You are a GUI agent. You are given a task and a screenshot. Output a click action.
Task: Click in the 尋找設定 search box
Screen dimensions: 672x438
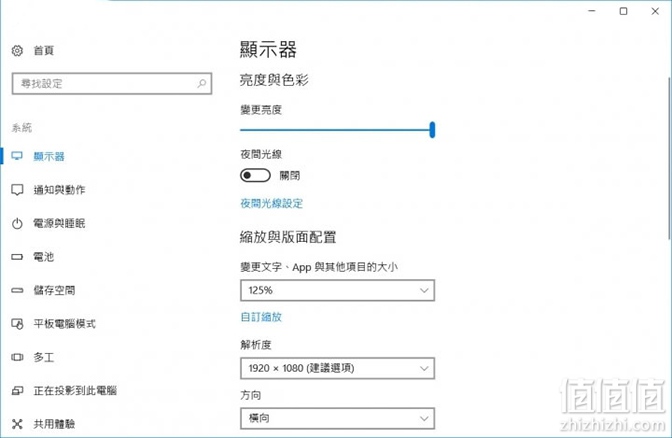tap(112, 83)
